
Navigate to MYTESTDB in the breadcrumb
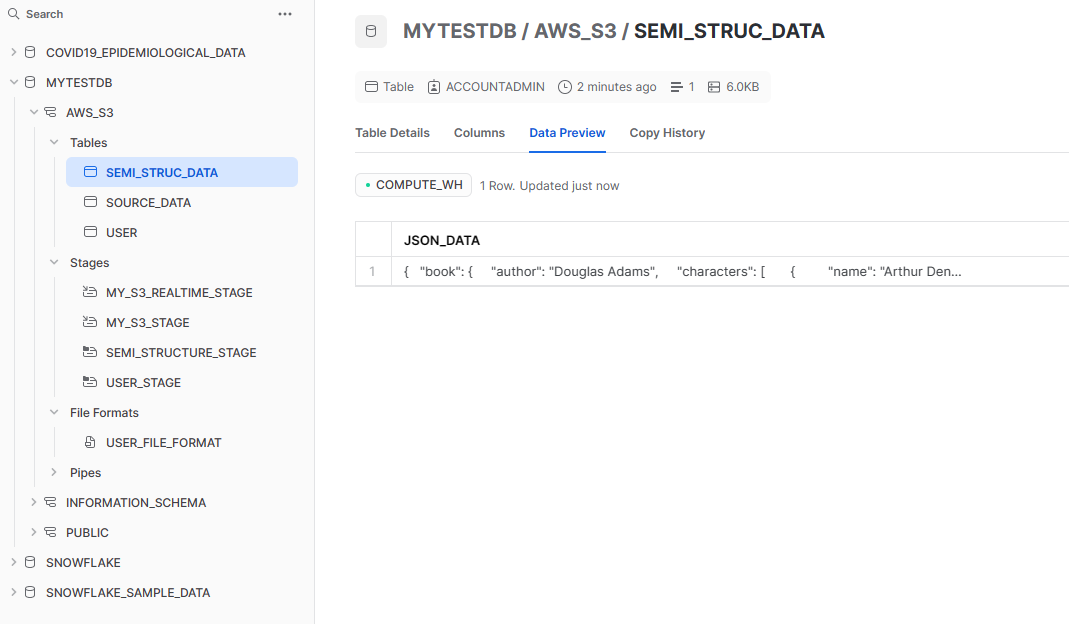tap(458, 31)
